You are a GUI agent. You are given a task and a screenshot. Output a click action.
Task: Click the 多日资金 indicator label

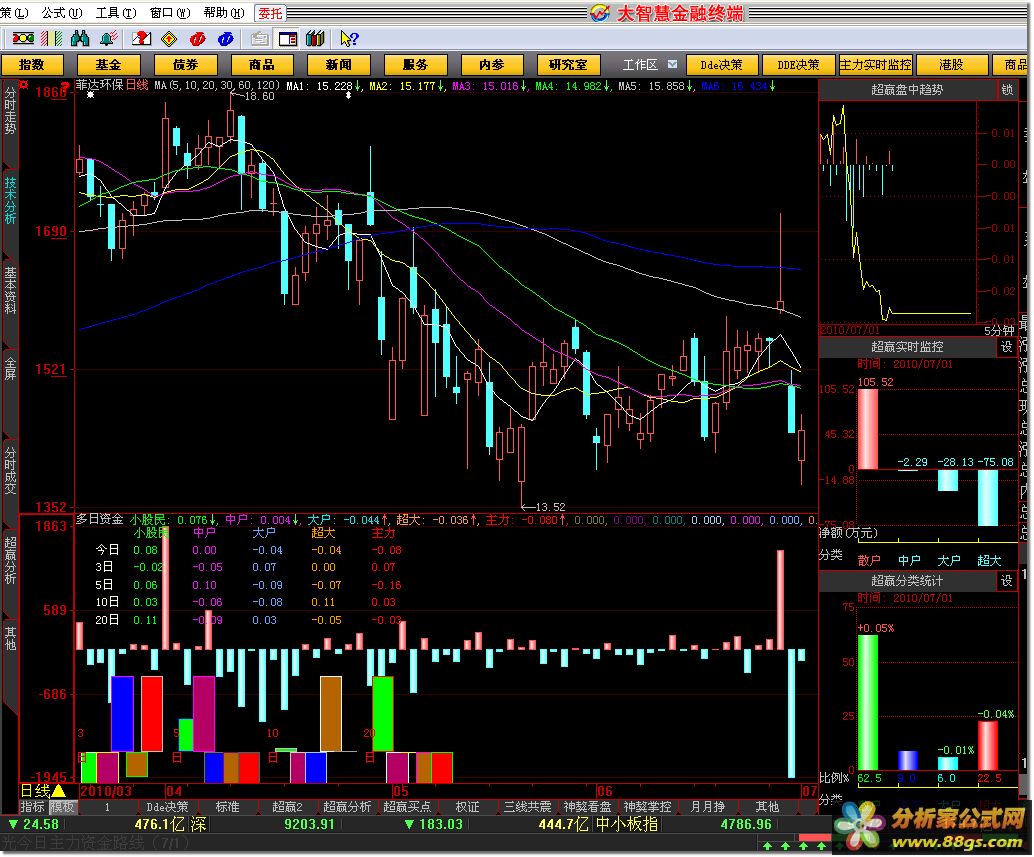100,519
